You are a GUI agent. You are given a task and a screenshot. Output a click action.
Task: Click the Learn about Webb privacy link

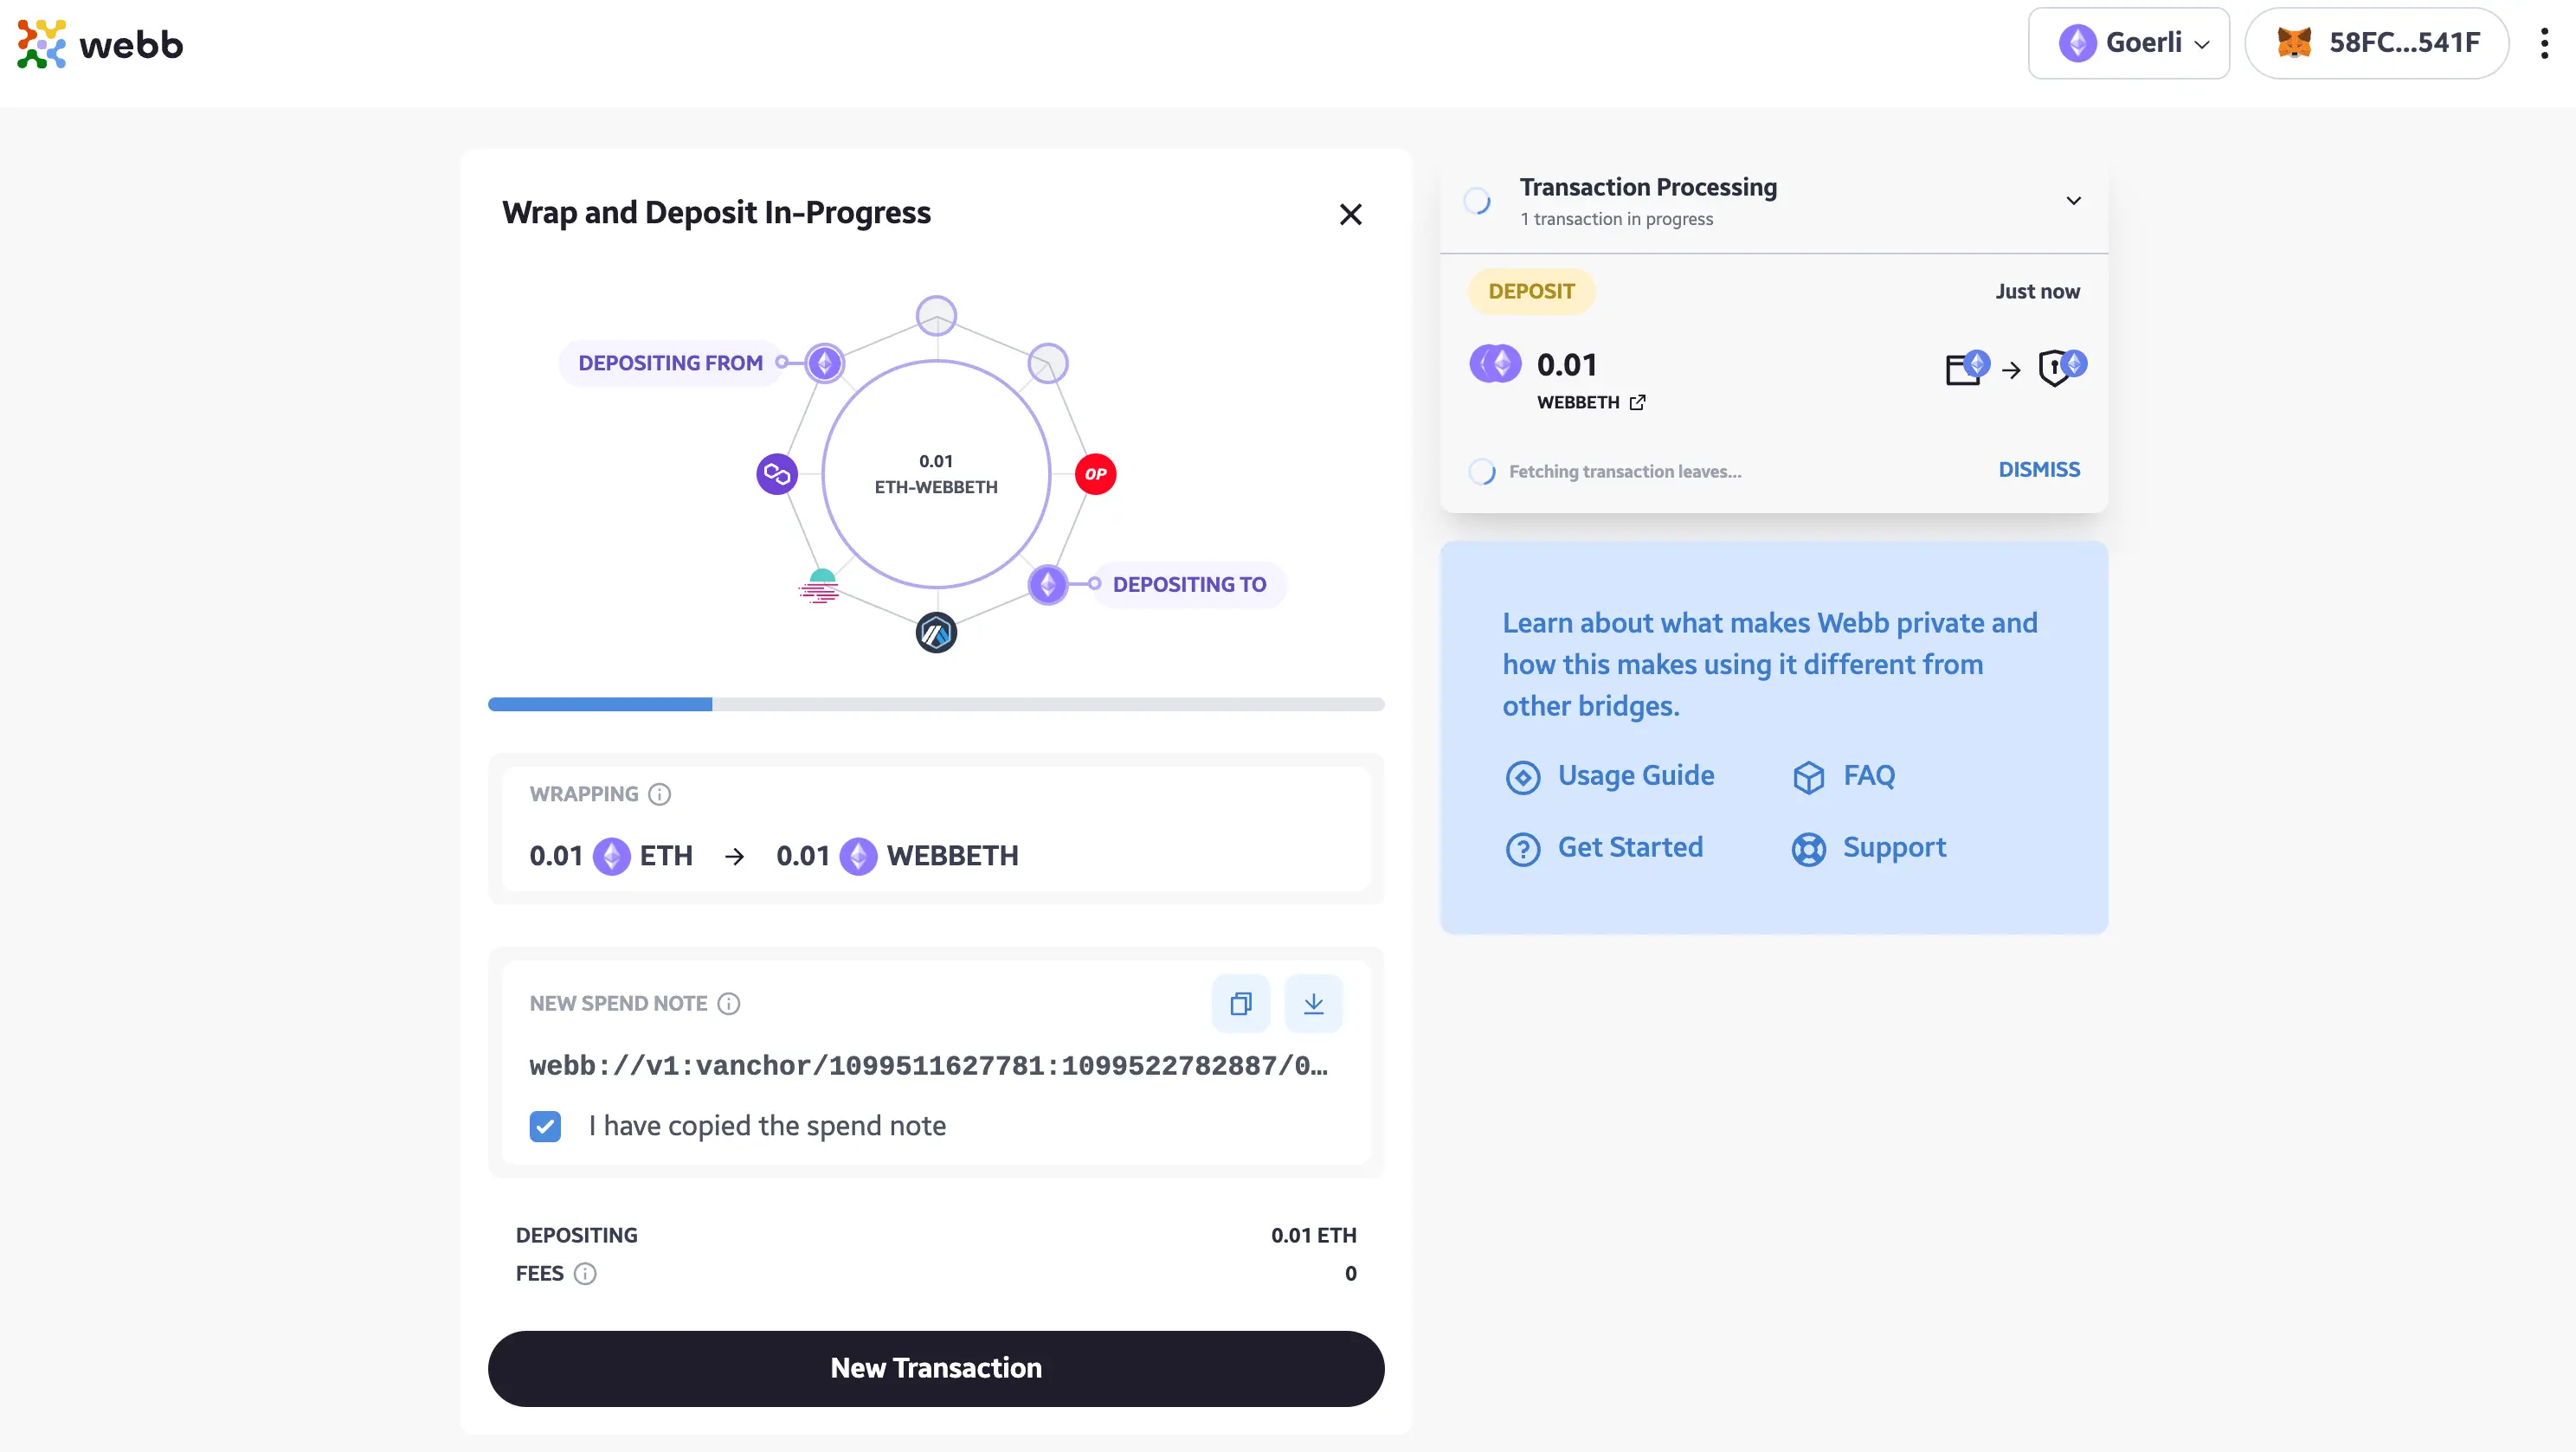pos(1769,663)
